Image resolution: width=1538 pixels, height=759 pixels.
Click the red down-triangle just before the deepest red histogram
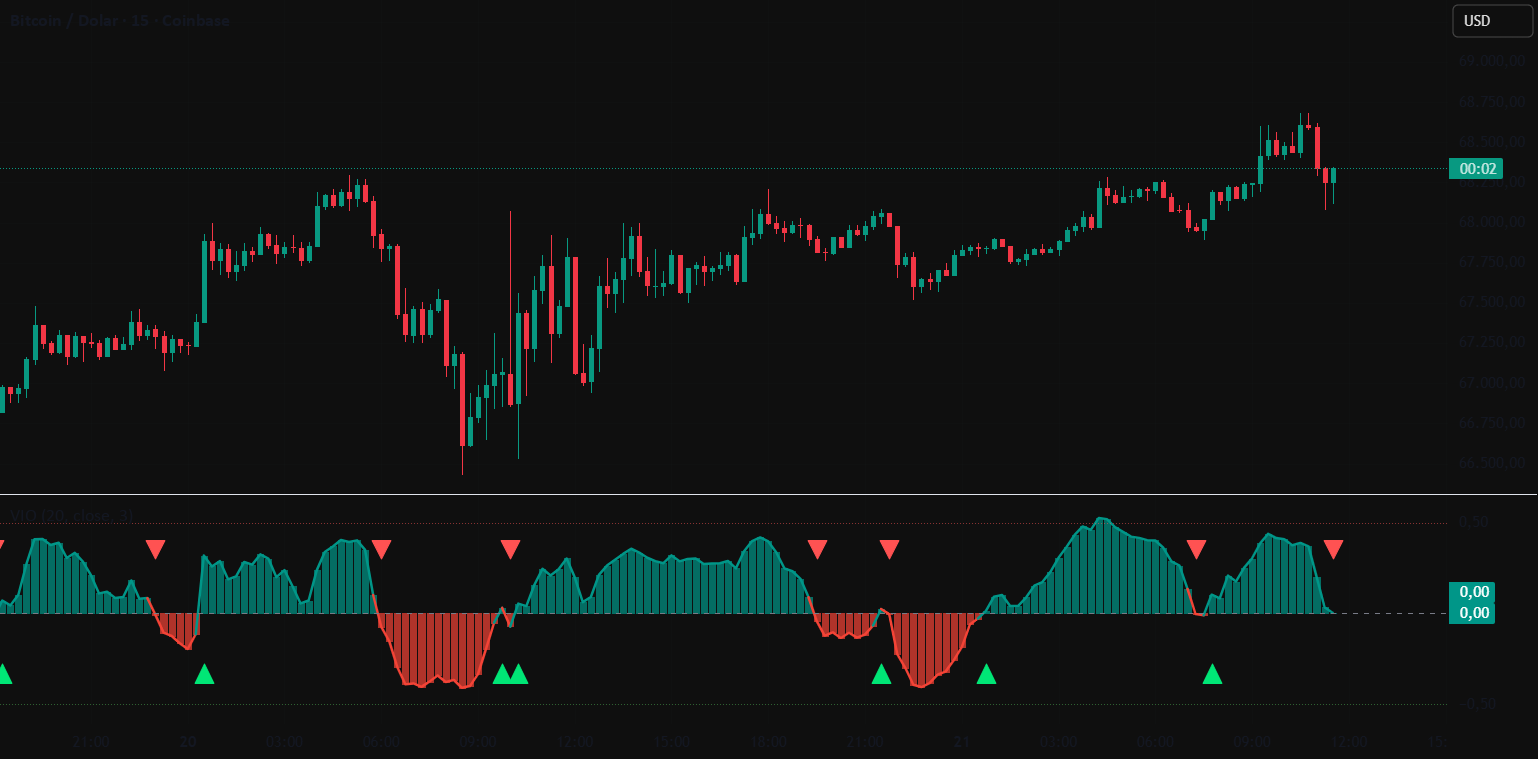pos(381,549)
